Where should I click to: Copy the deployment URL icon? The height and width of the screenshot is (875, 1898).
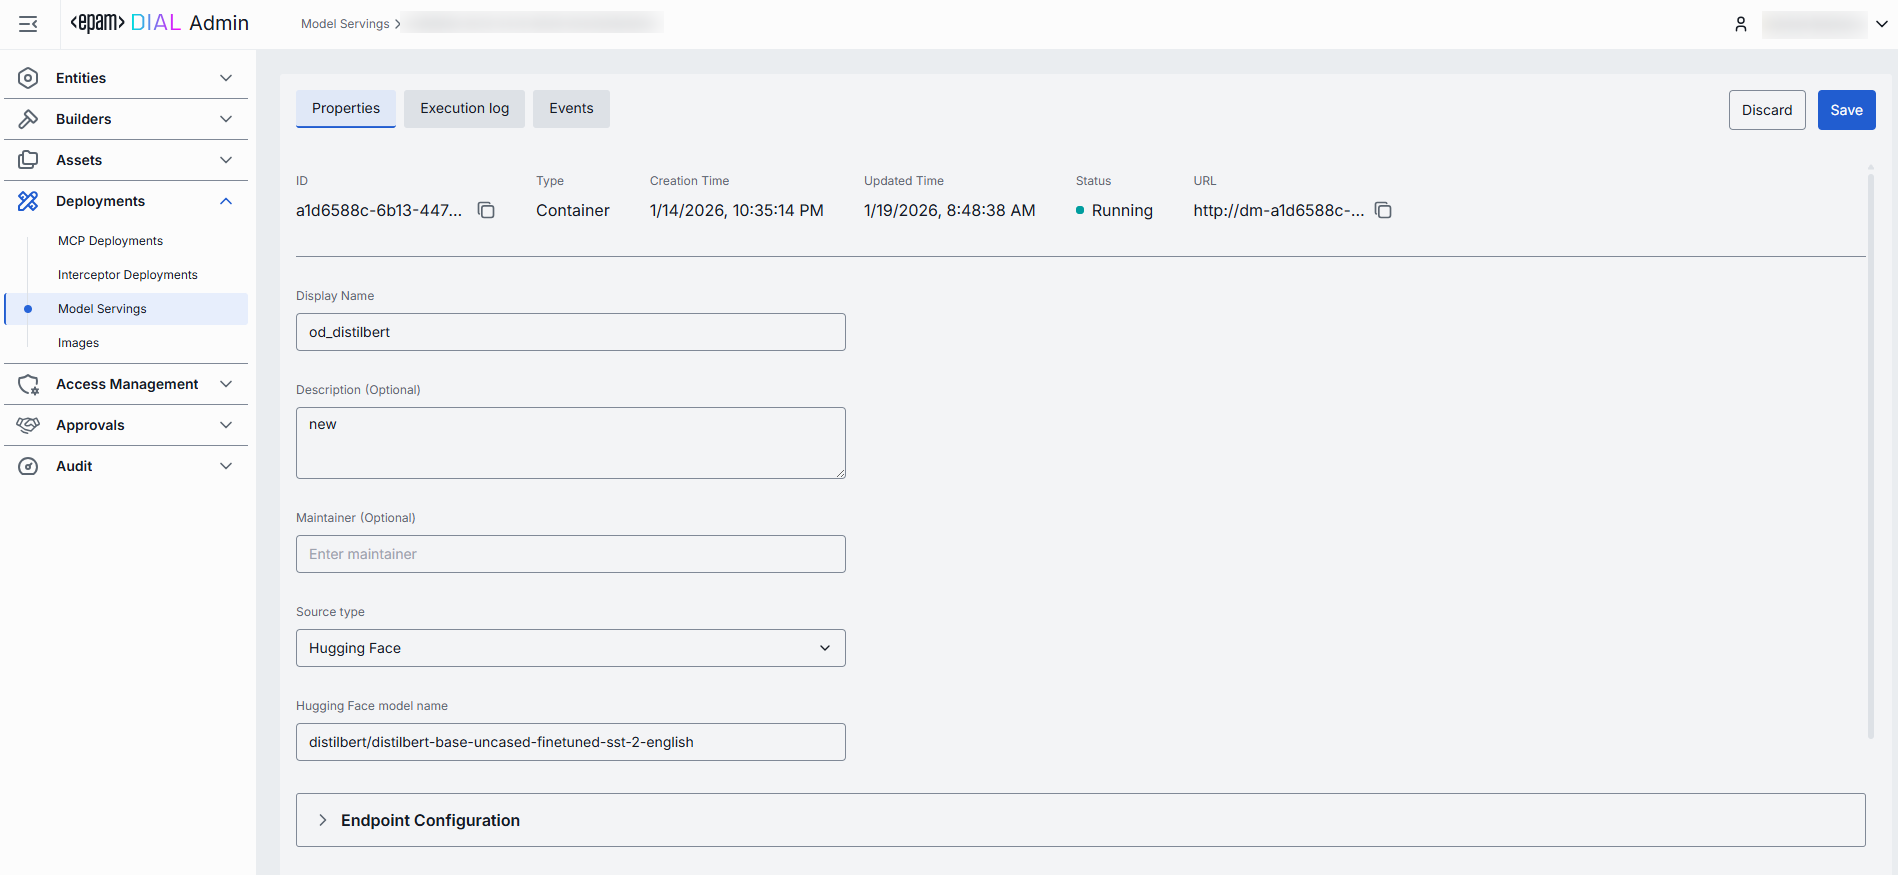[1383, 210]
